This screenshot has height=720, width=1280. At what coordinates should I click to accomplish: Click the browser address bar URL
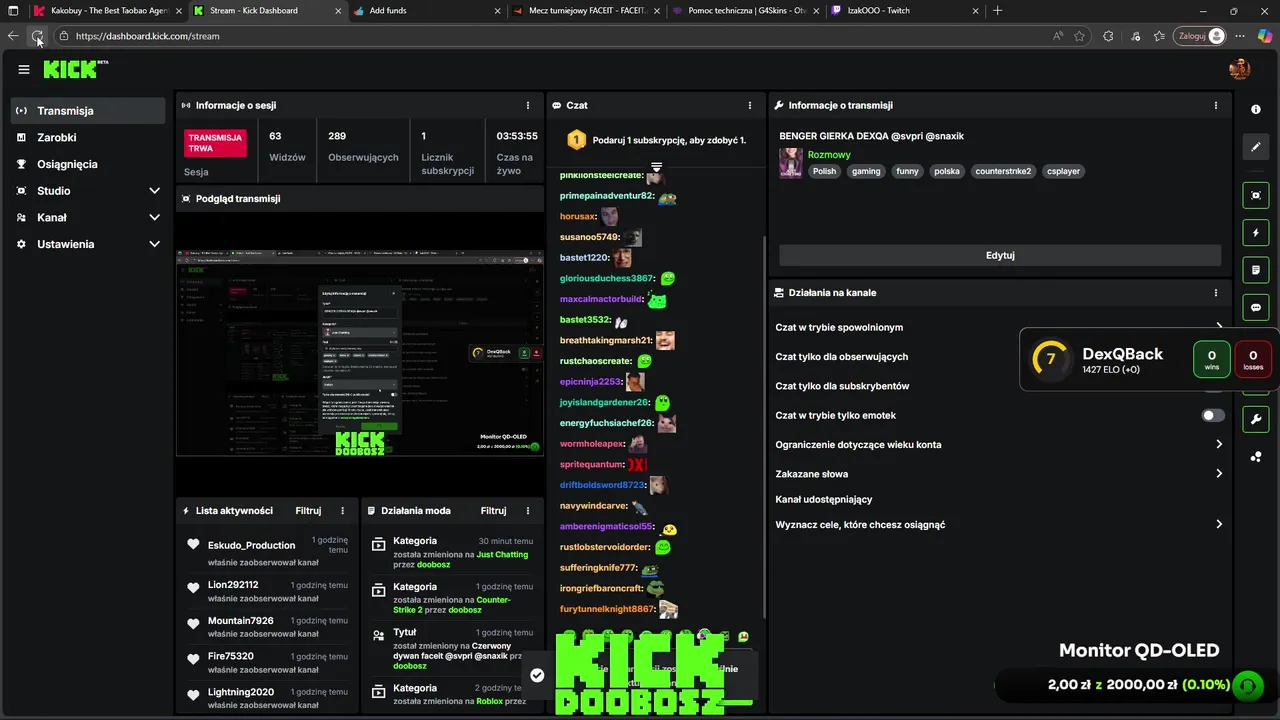tap(147, 36)
